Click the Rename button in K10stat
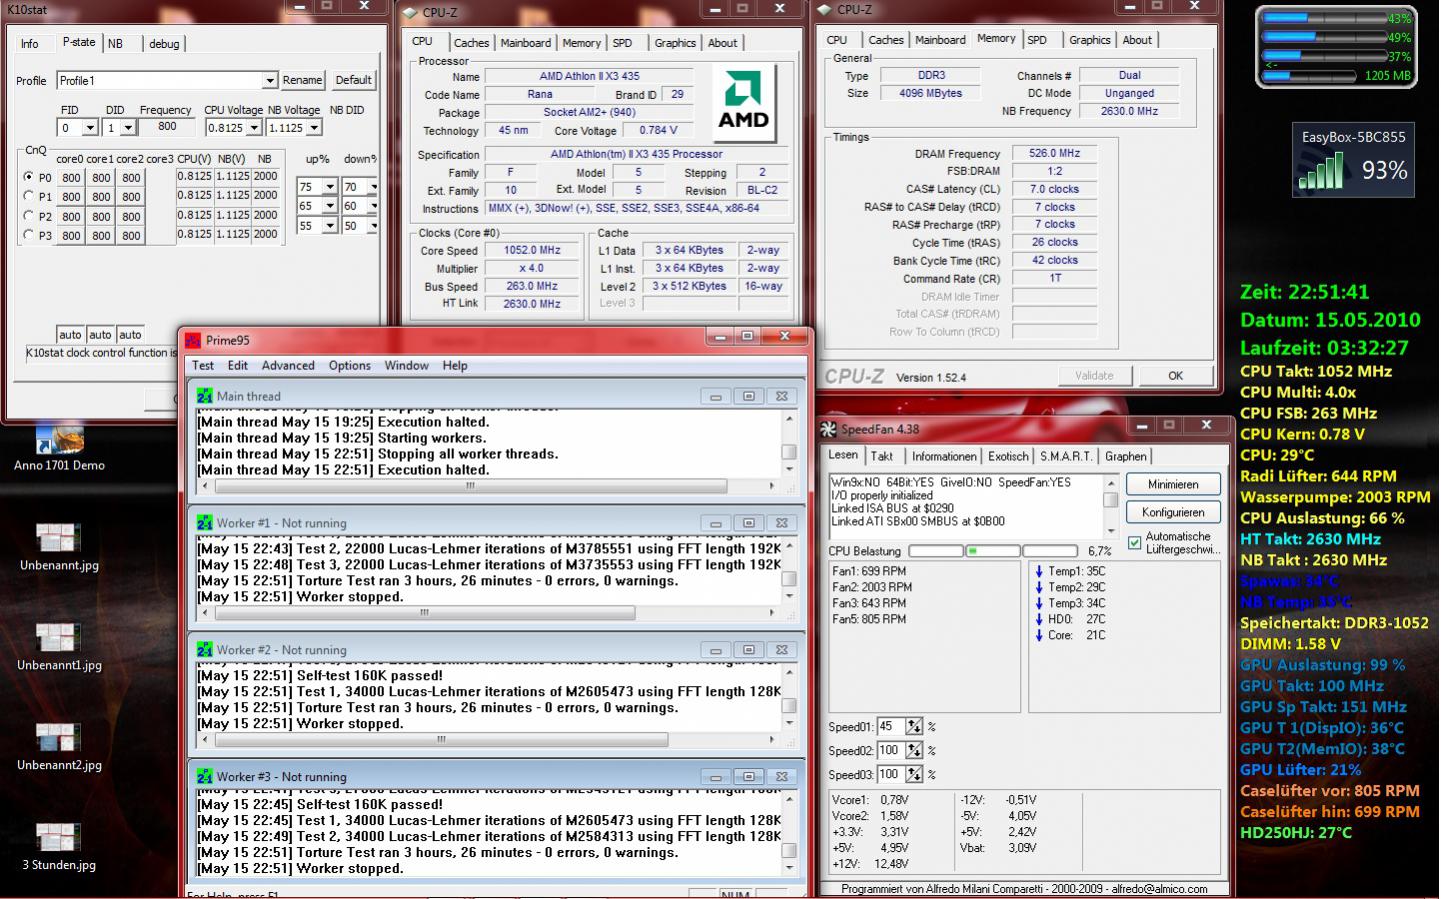The height and width of the screenshot is (899, 1441). (x=302, y=80)
